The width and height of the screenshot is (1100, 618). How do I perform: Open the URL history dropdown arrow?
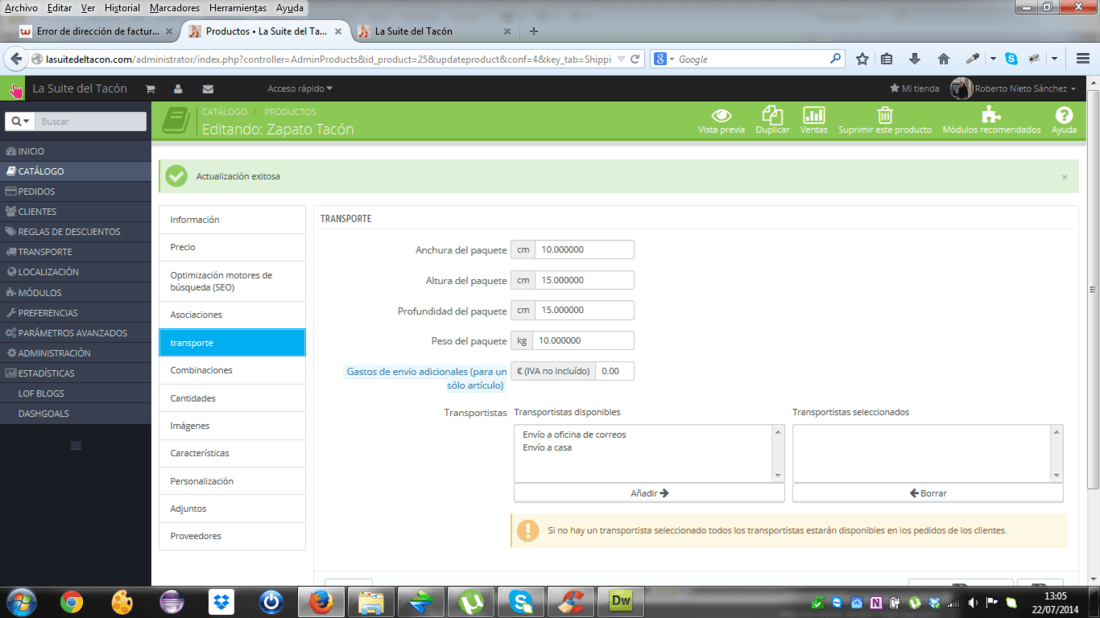click(621, 59)
